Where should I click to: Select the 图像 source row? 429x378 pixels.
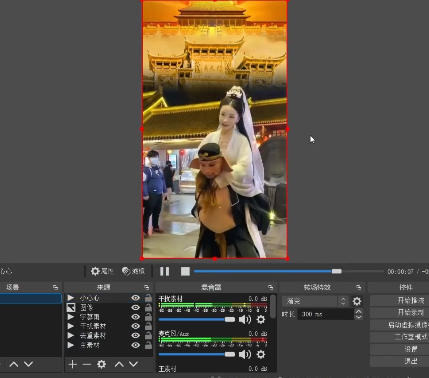pos(109,307)
